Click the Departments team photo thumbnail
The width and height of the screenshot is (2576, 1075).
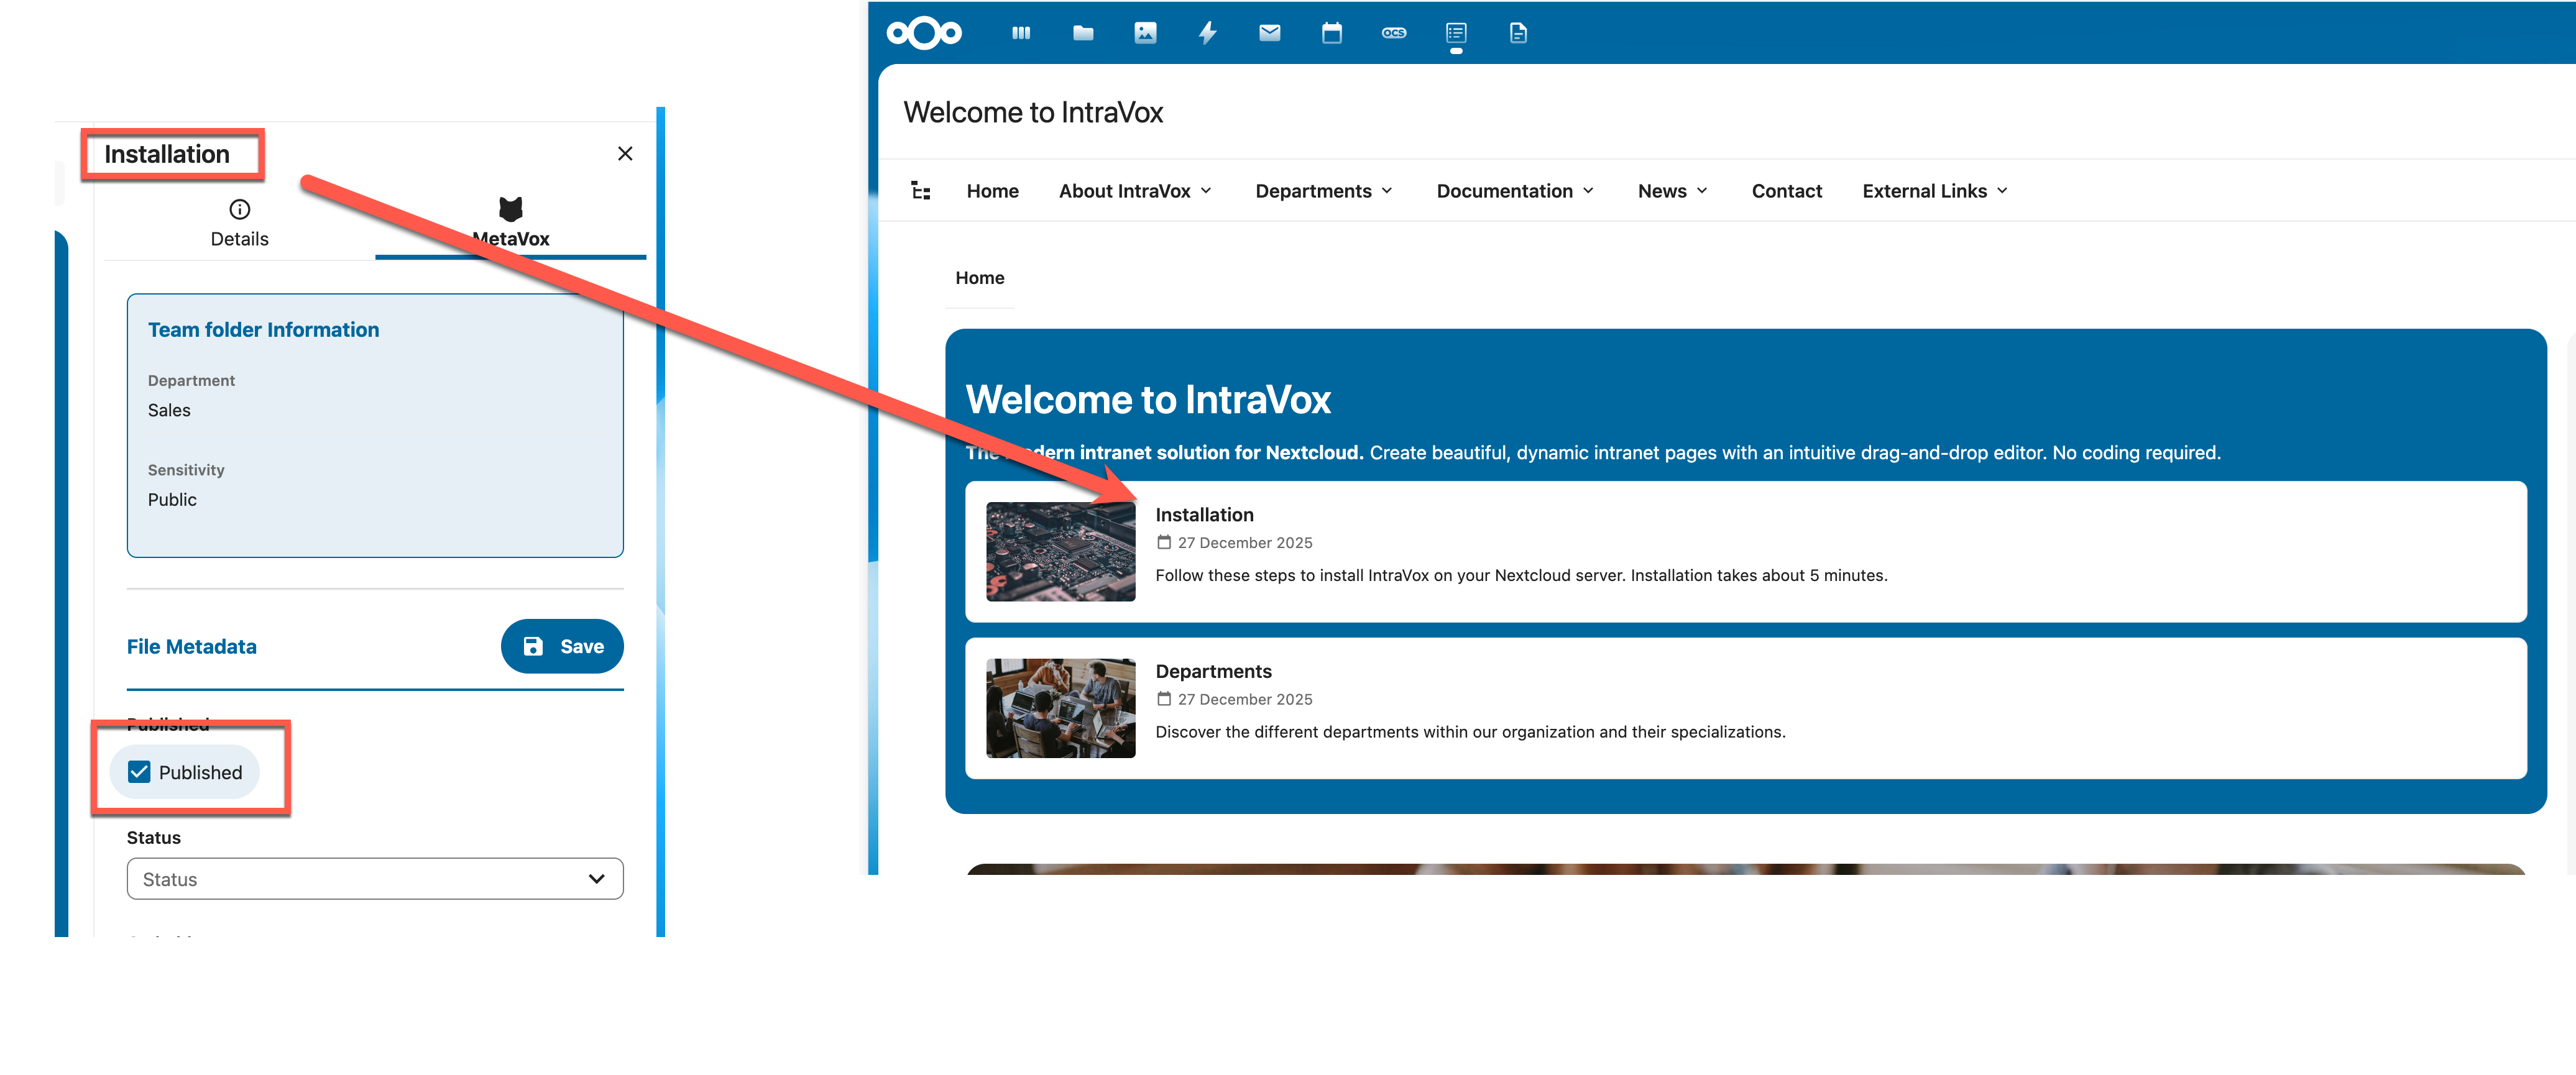coord(1061,708)
